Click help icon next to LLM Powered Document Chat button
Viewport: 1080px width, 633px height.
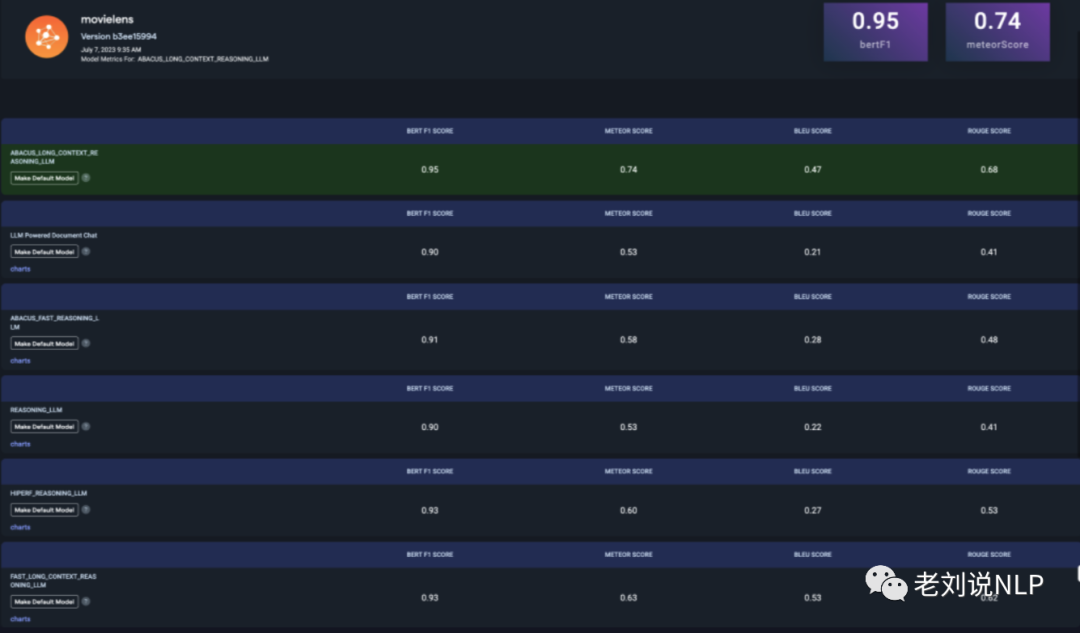86,251
